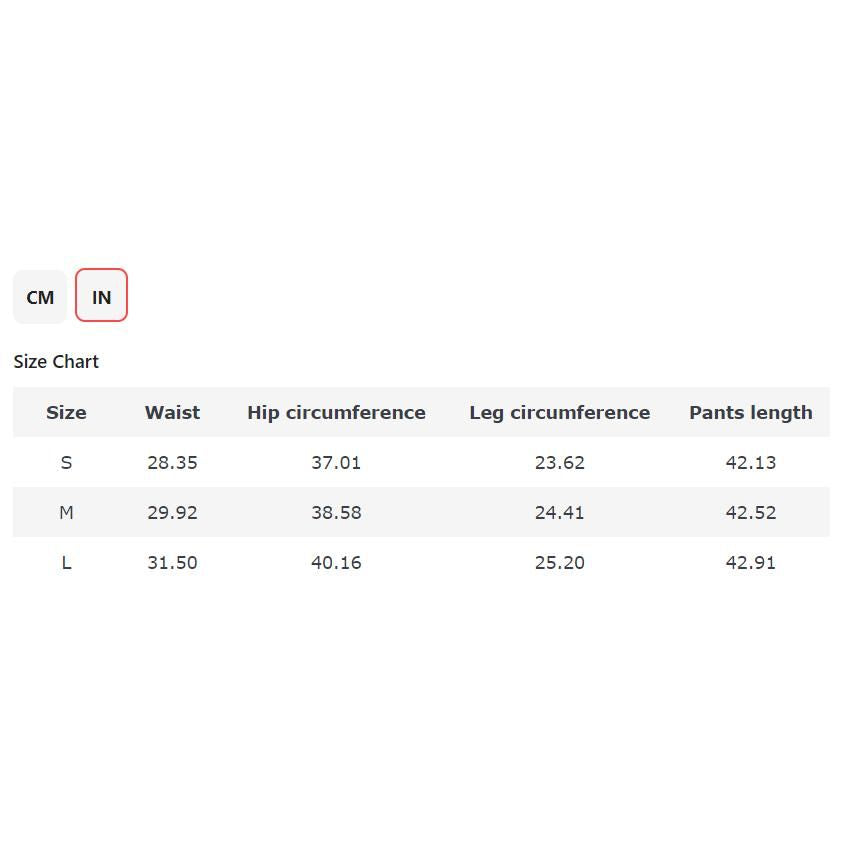Click the Size column header
Viewport: 845px width, 845px height.
point(66,412)
